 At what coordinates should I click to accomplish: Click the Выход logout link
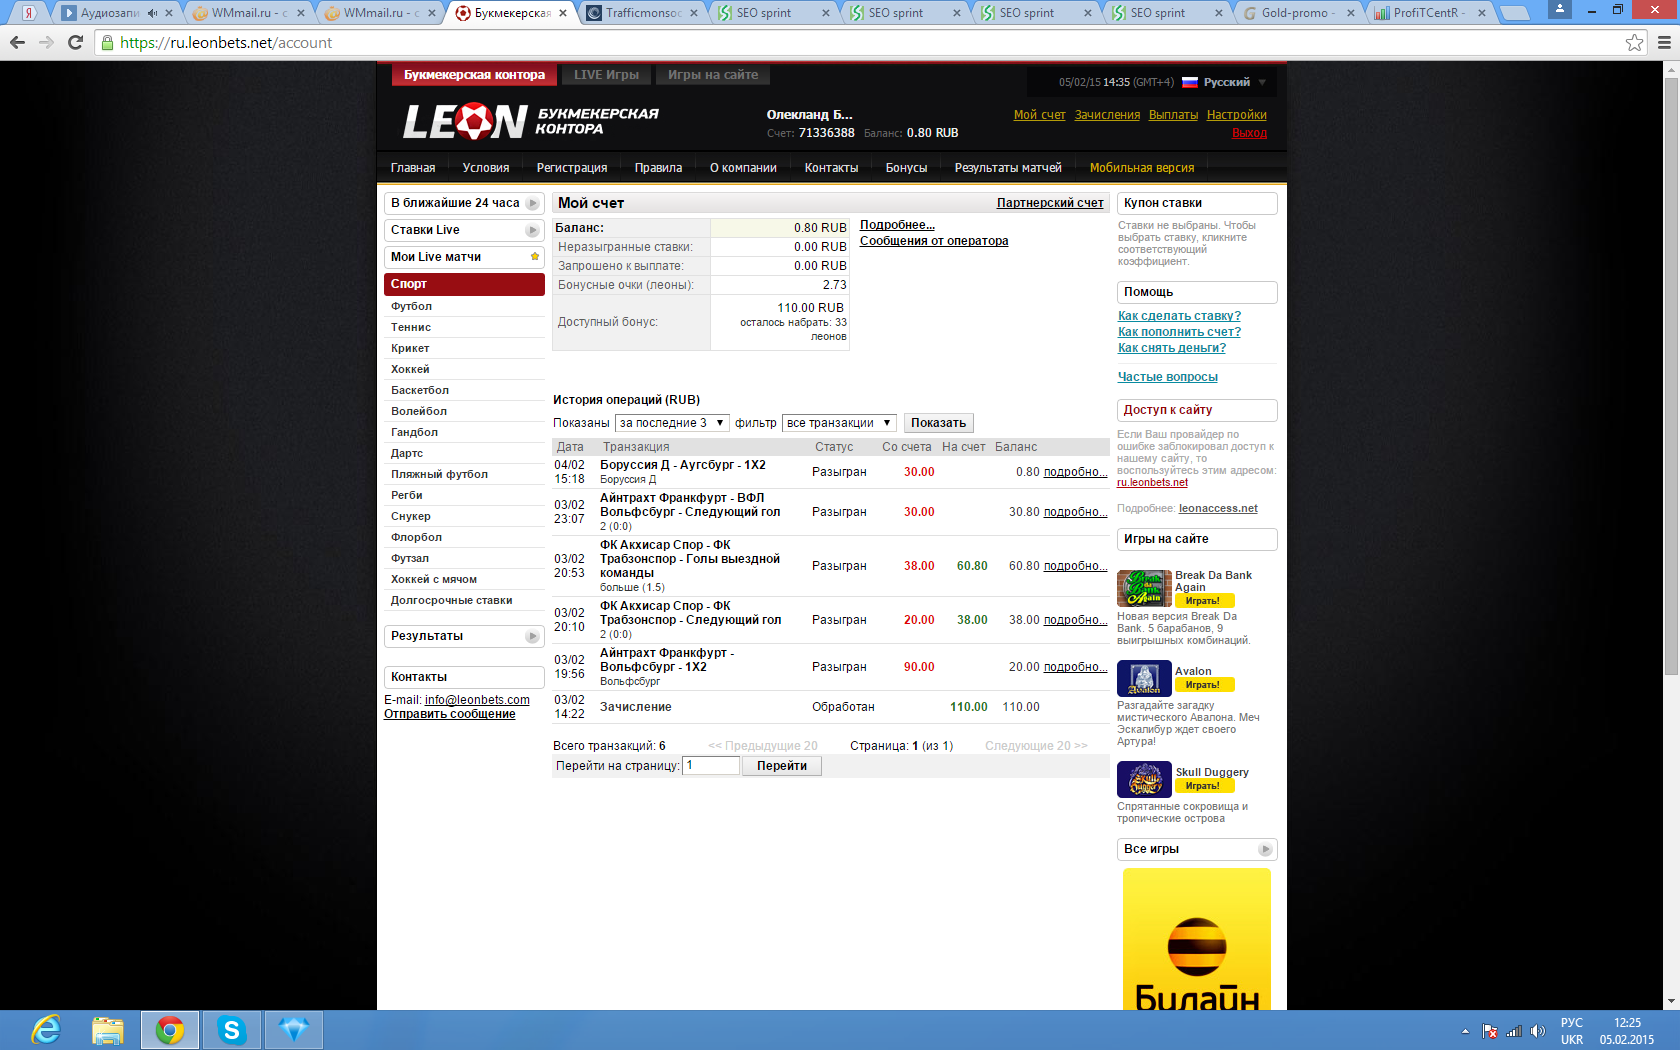coord(1249,133)
